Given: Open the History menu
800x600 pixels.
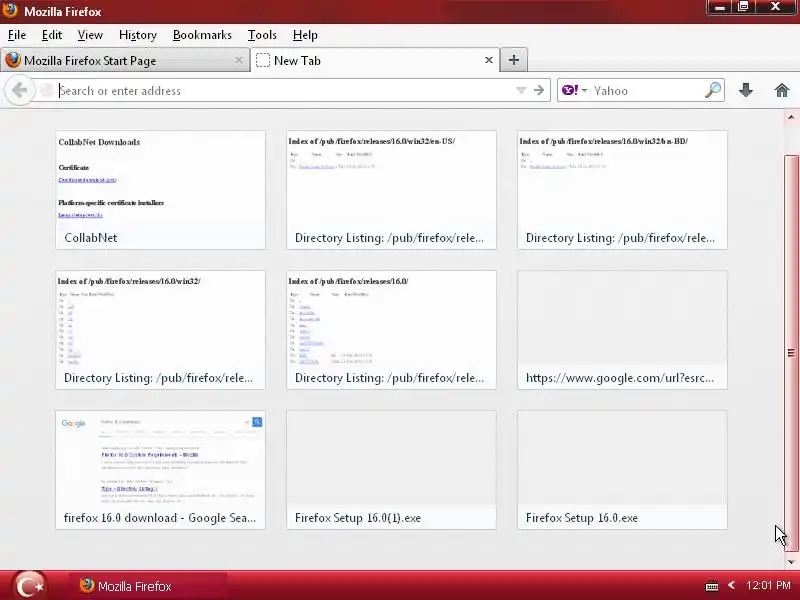Looking at the screenshot, I should [x=138, y=35].
